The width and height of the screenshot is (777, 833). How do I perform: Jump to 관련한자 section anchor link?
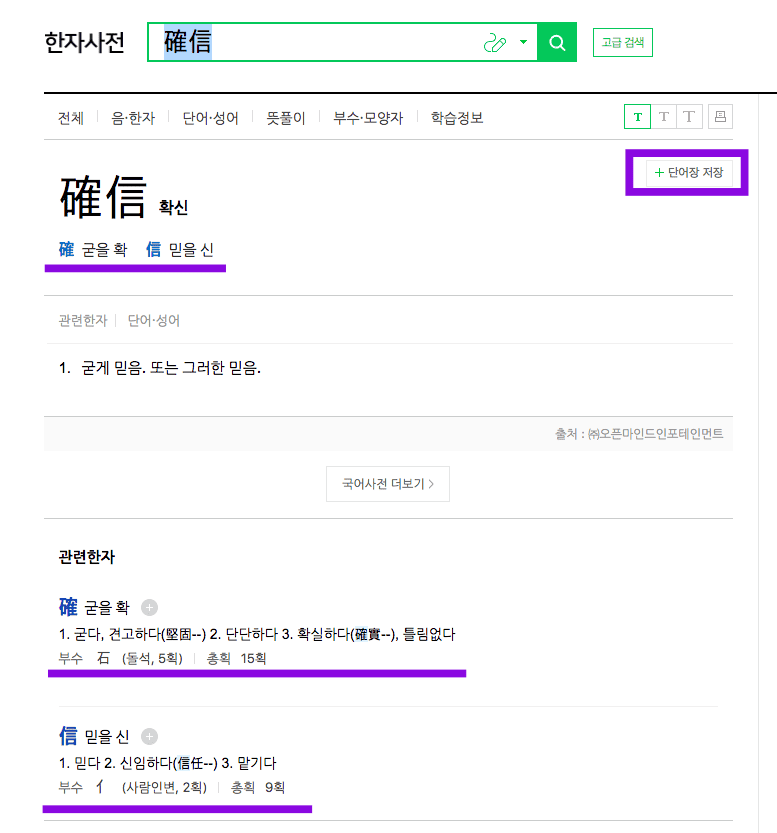[x=83, y=320]
